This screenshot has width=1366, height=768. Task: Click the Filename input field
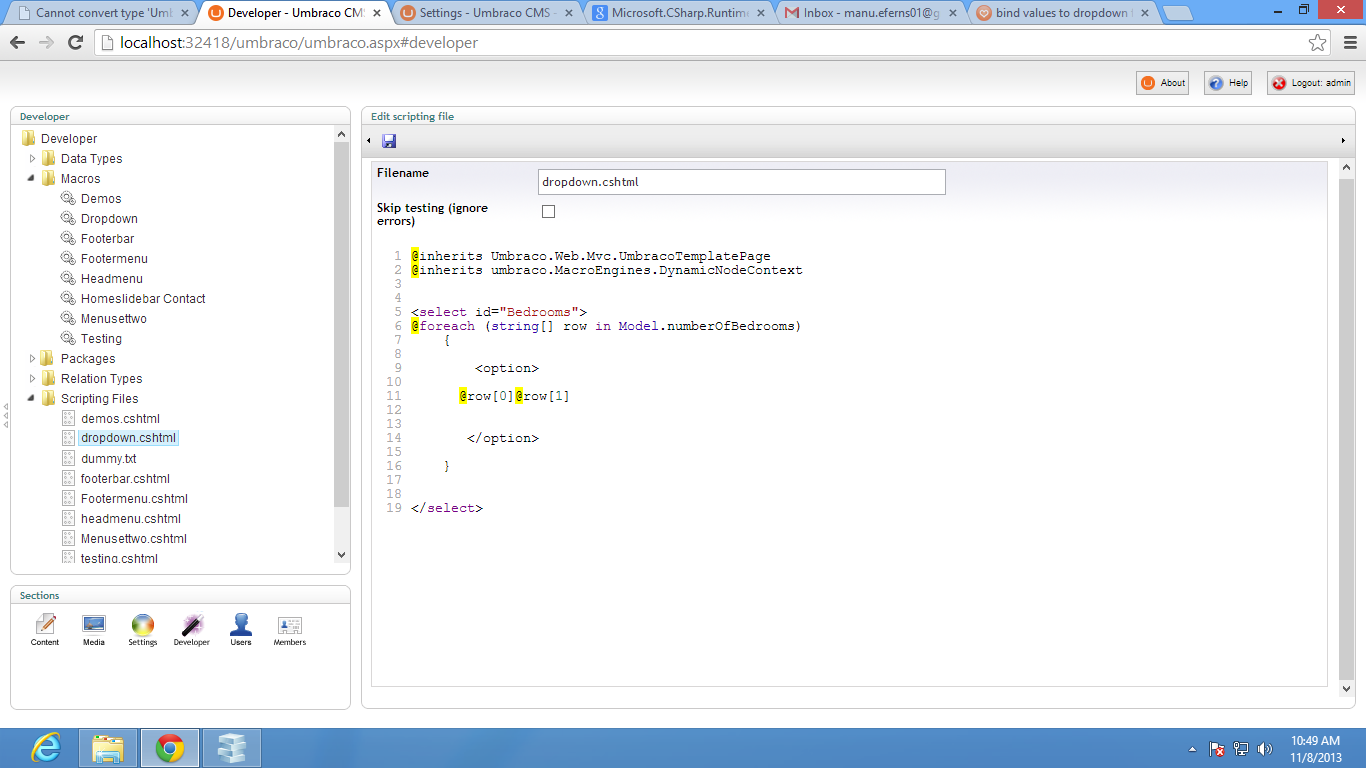741,182
